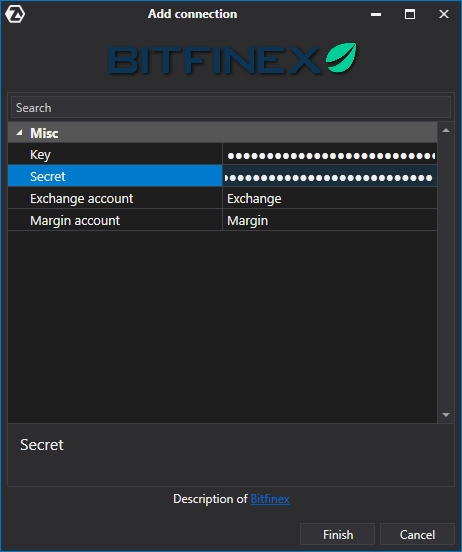Select the Key property label
This screenshot has width=462, height=552.
point(40,155)
